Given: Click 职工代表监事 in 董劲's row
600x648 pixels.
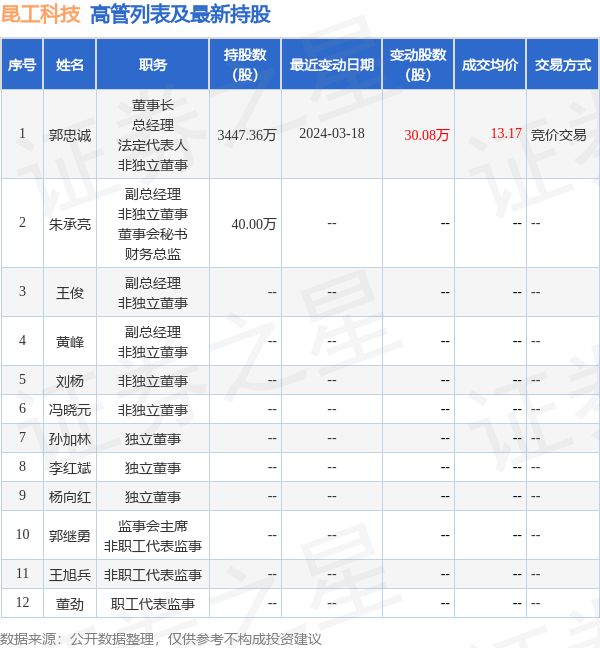Looking at the screenshot, I should pyautogui.click(x=153, y=604).
